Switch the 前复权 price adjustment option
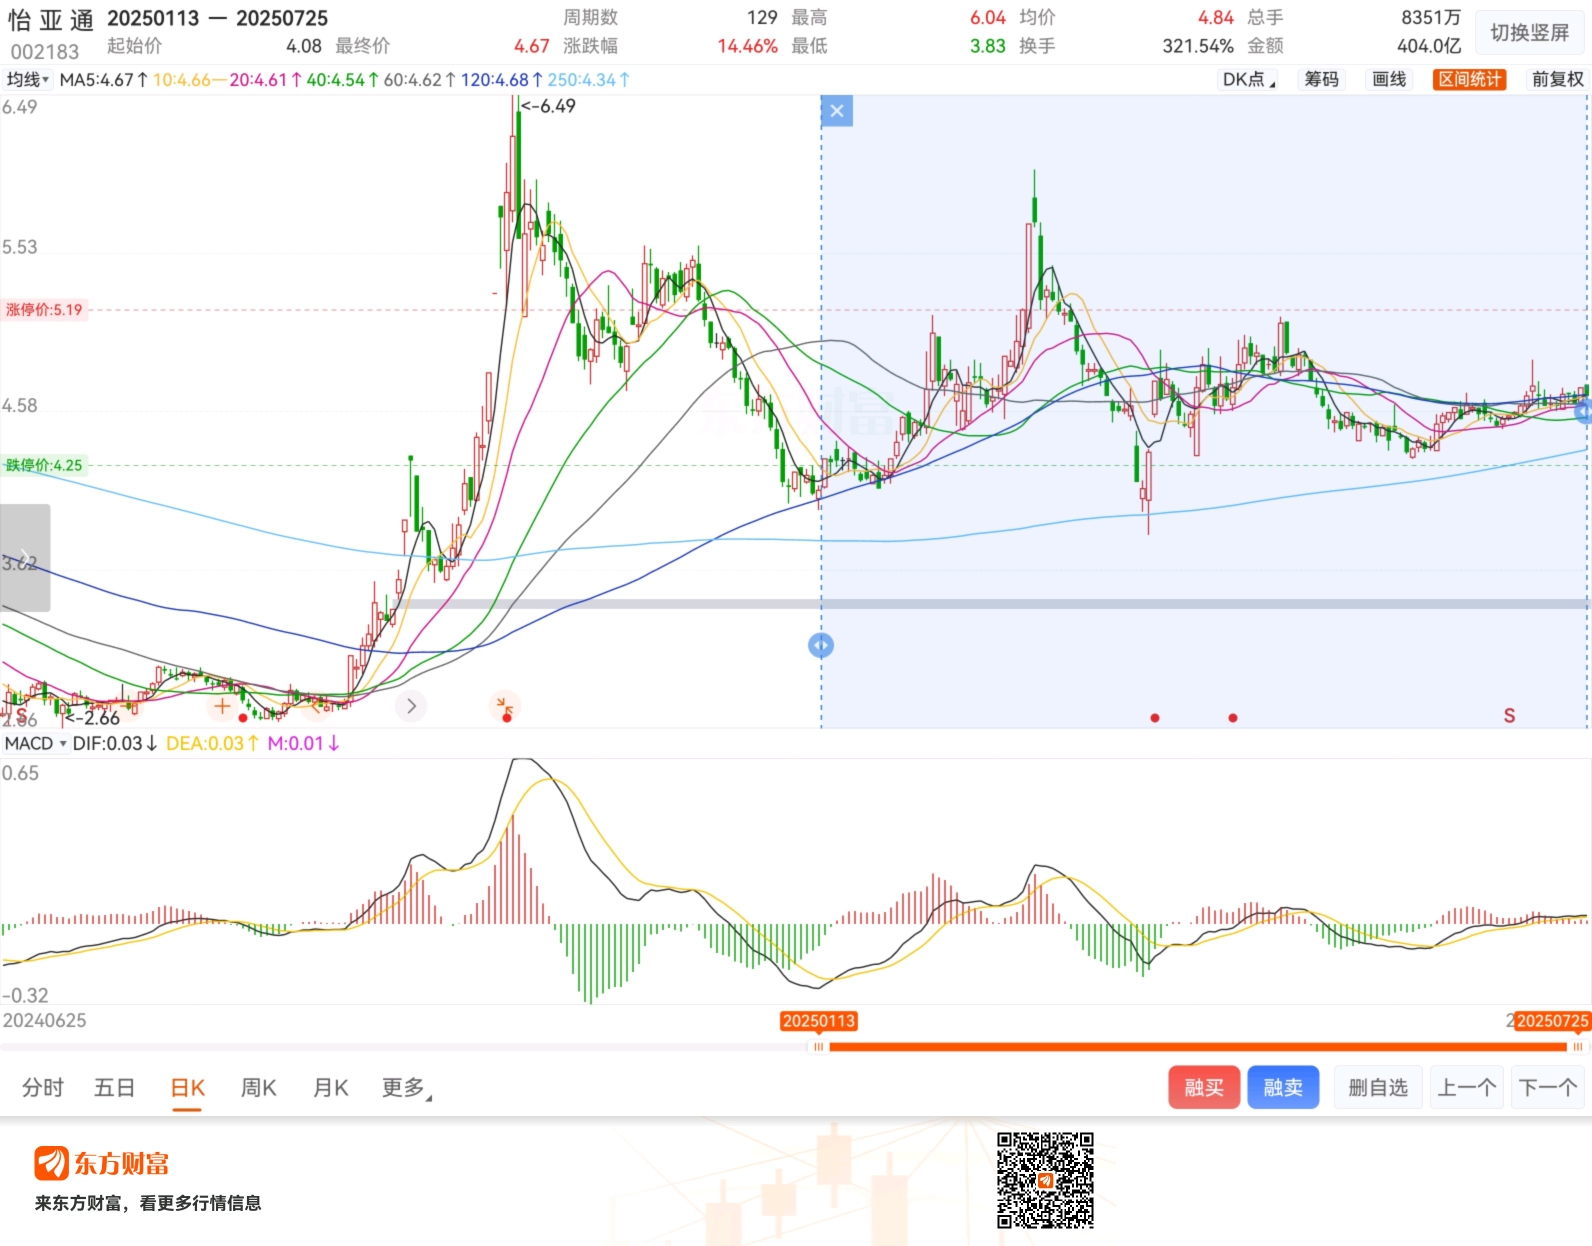Viewport: 1592px width, 1246px height. pyautogui.click(x=1557, y=79)
